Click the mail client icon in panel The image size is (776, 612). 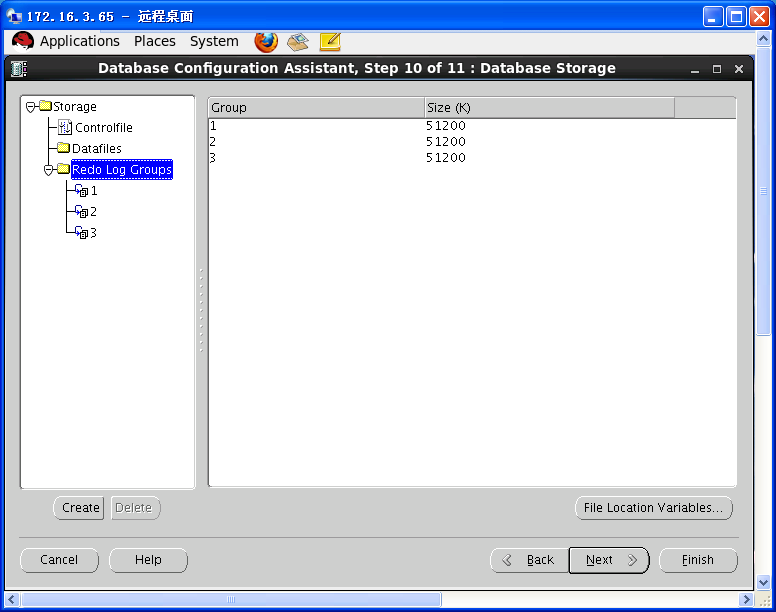298,41
